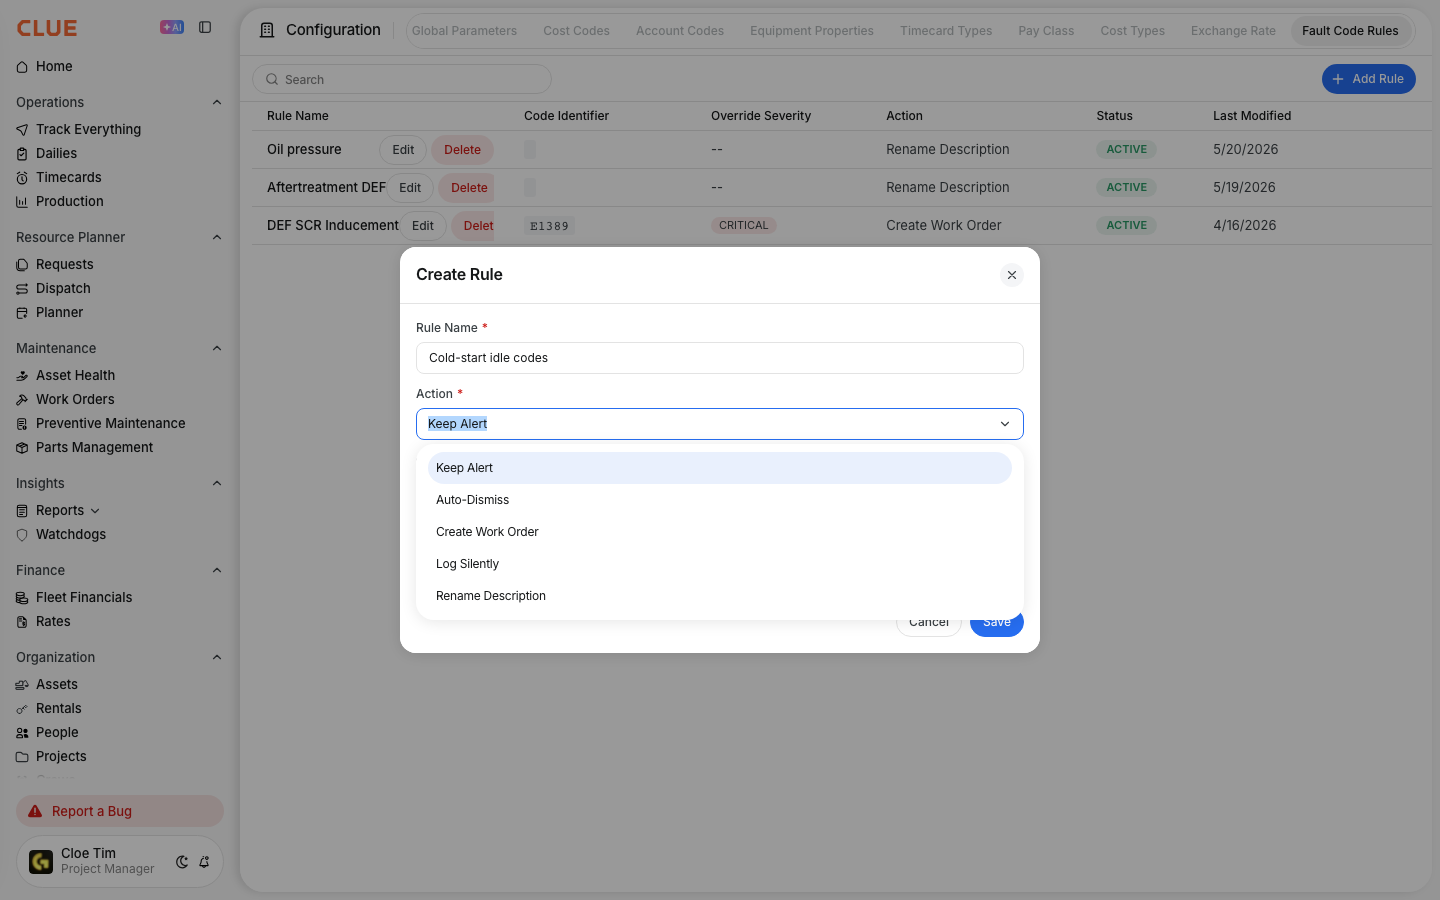
Task: Choose Create Work Order option
Action: click(x=720, y=532)
